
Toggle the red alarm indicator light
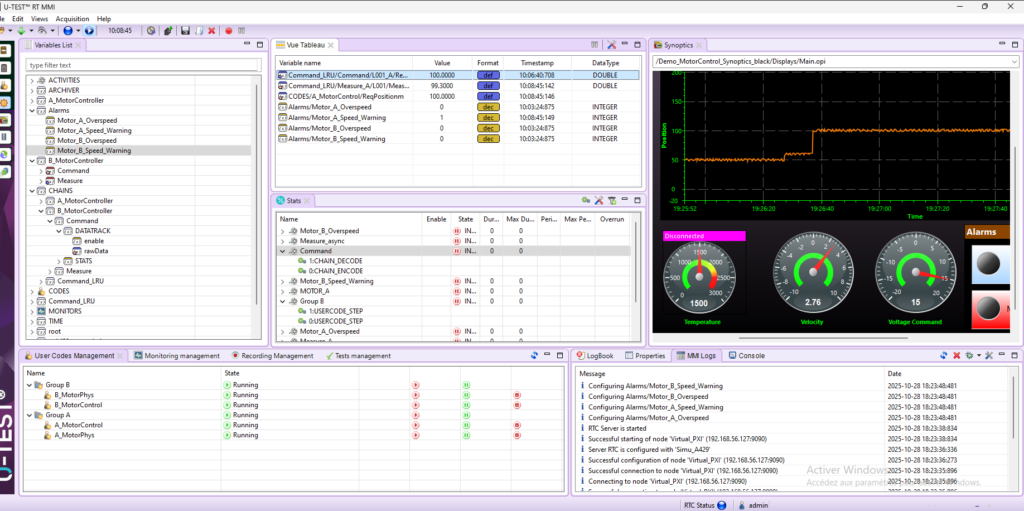pyautogui.click(x=990, y=309)
